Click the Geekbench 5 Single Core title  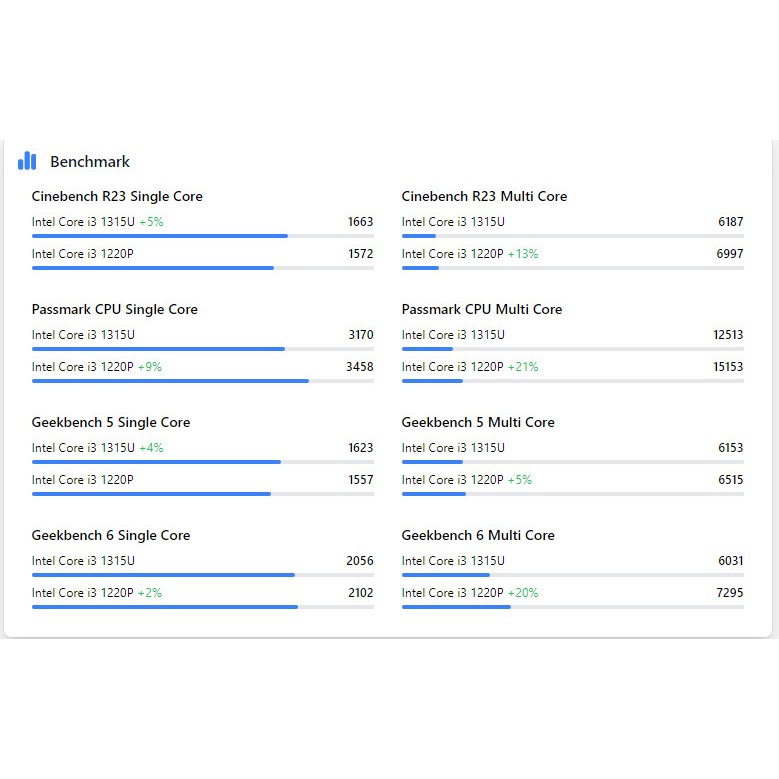point(111,422)
